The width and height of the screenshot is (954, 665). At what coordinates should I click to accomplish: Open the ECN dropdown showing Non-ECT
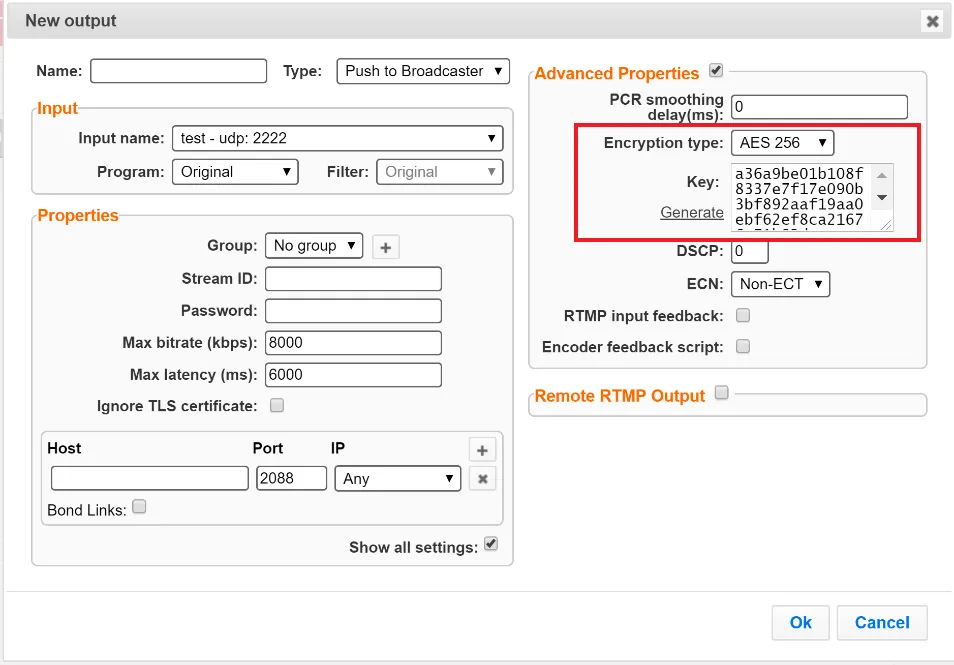click(x=781, y=284)
